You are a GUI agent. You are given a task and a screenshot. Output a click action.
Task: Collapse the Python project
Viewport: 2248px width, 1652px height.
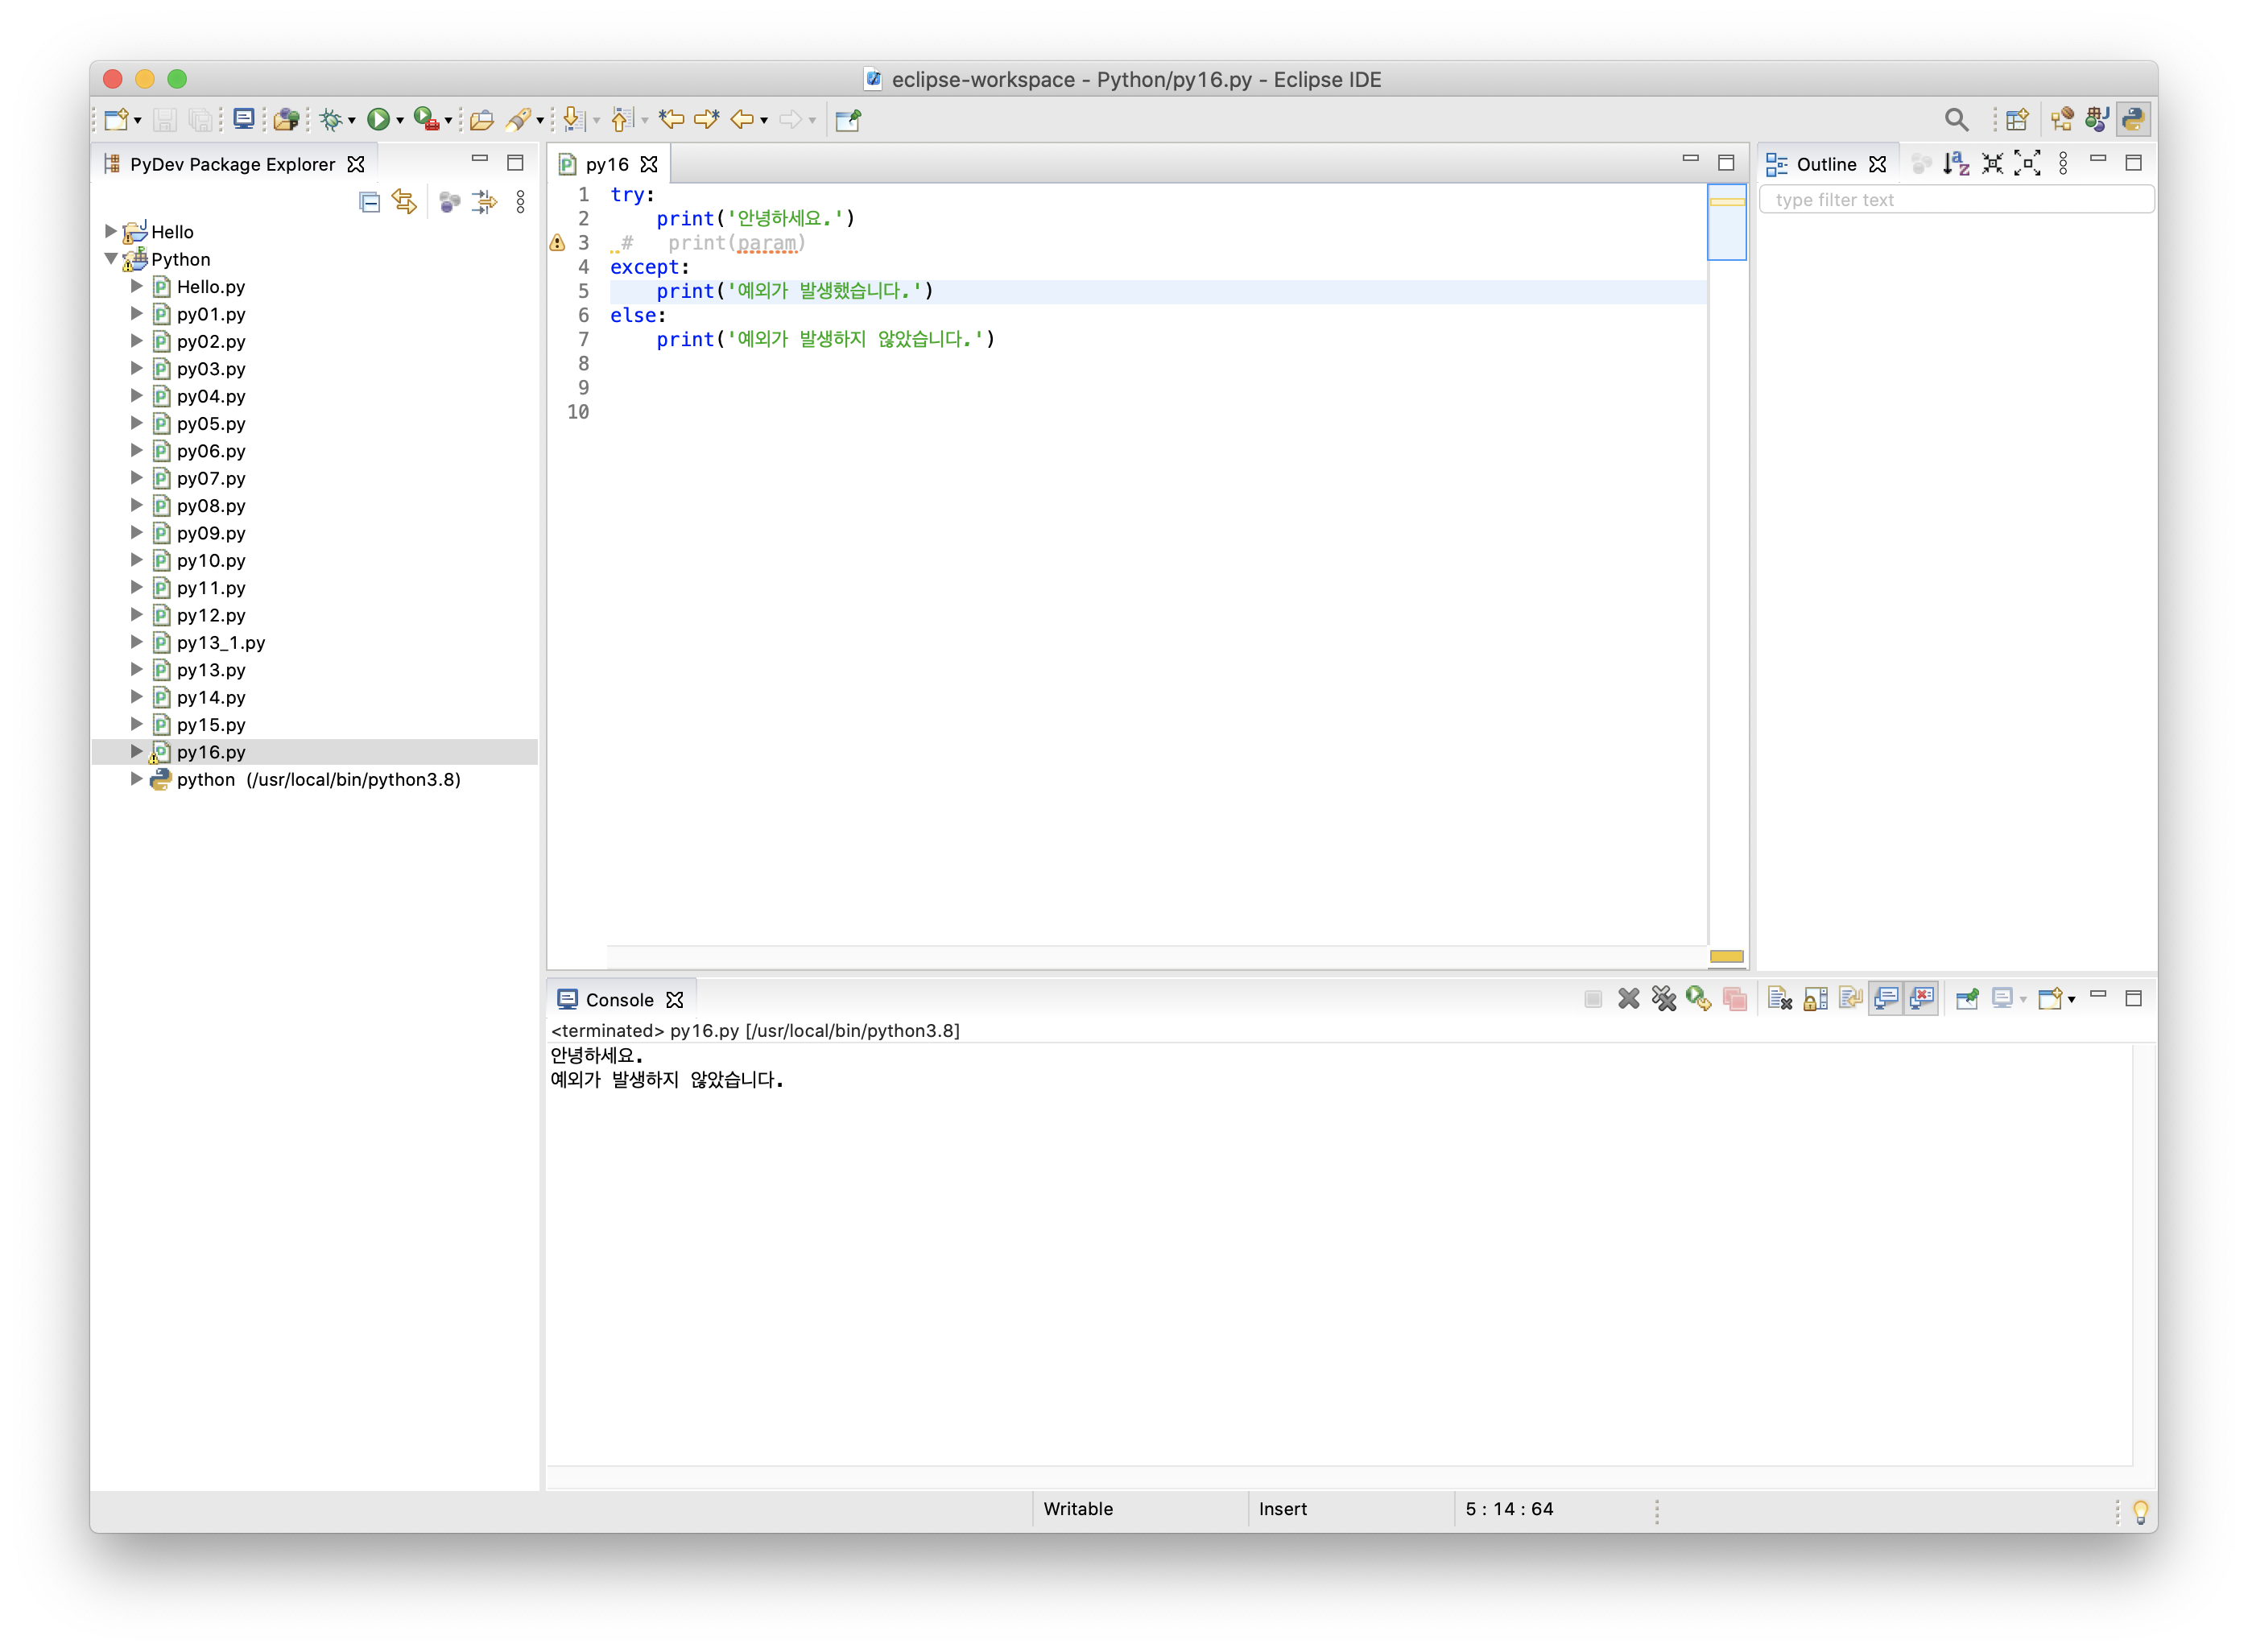111,259
